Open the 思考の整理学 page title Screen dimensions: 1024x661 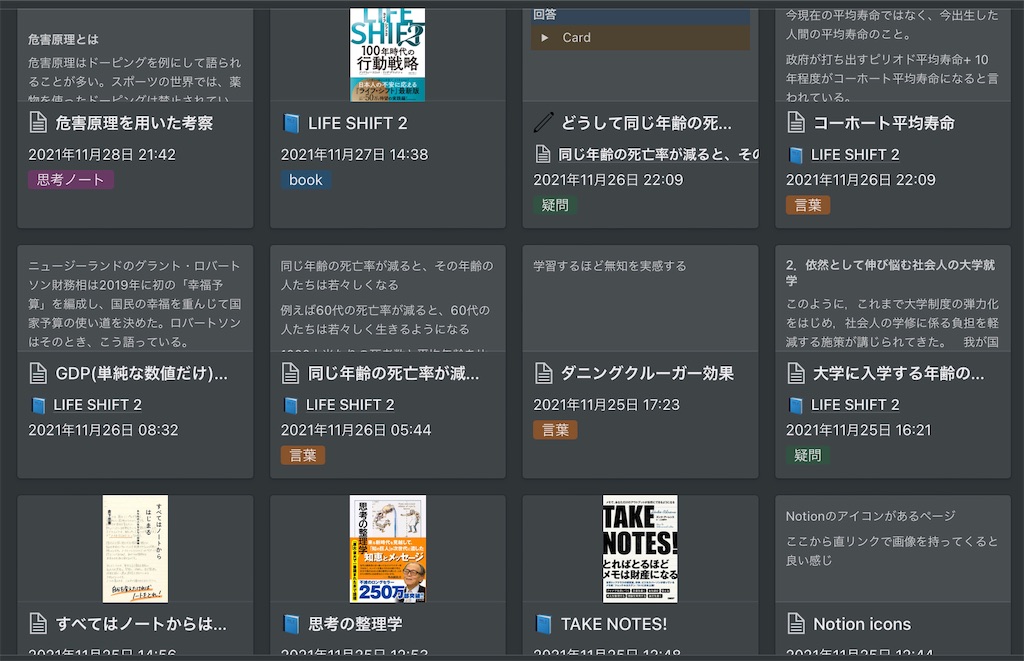(x=355, y=624)
